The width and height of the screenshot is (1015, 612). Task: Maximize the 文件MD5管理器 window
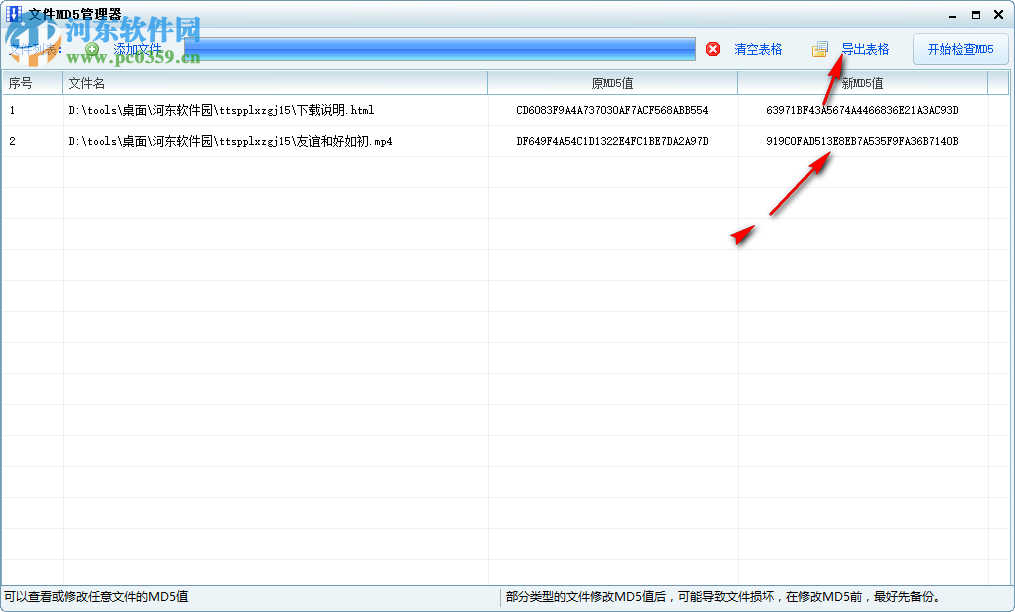[x=976, y=15]
